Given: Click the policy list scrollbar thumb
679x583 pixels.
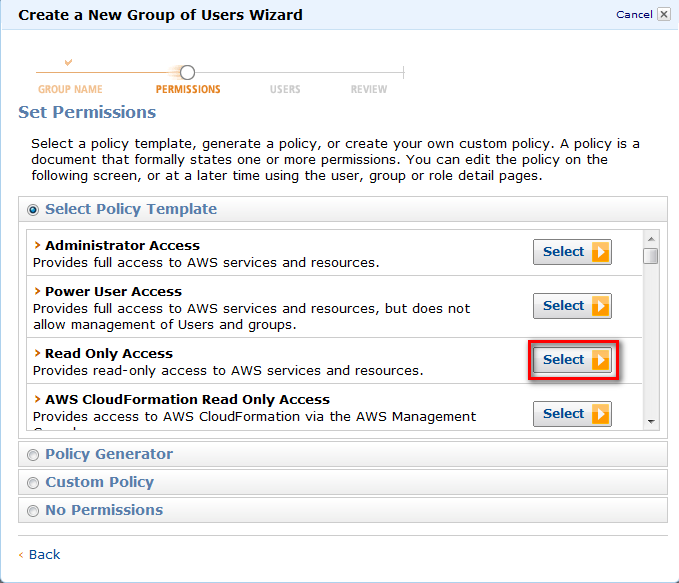Looking at the screenshot, I should click(x=650, y=256).
